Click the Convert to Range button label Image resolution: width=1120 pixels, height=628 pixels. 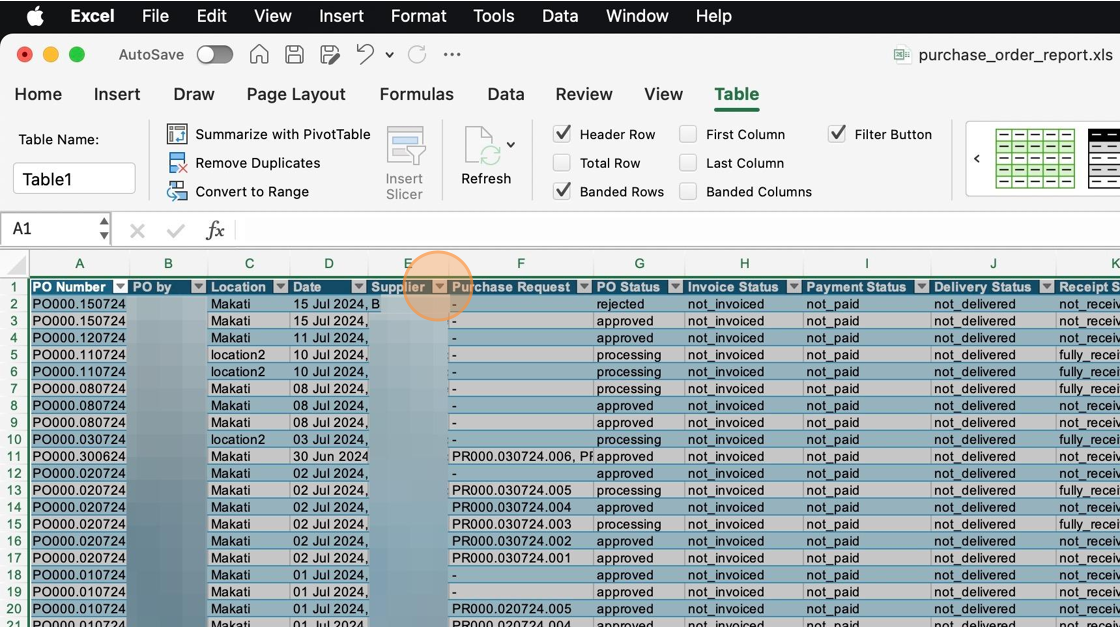point(252,191)
